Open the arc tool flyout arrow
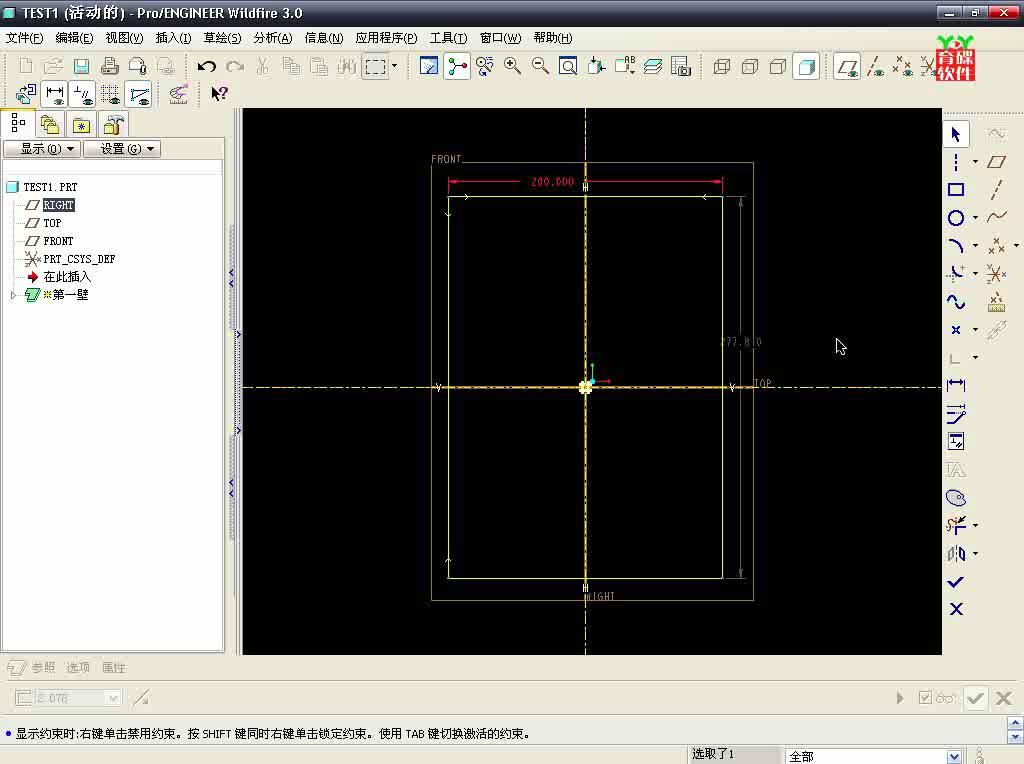Viewport: 1024px width, 764px height. (x=975, y=246)
